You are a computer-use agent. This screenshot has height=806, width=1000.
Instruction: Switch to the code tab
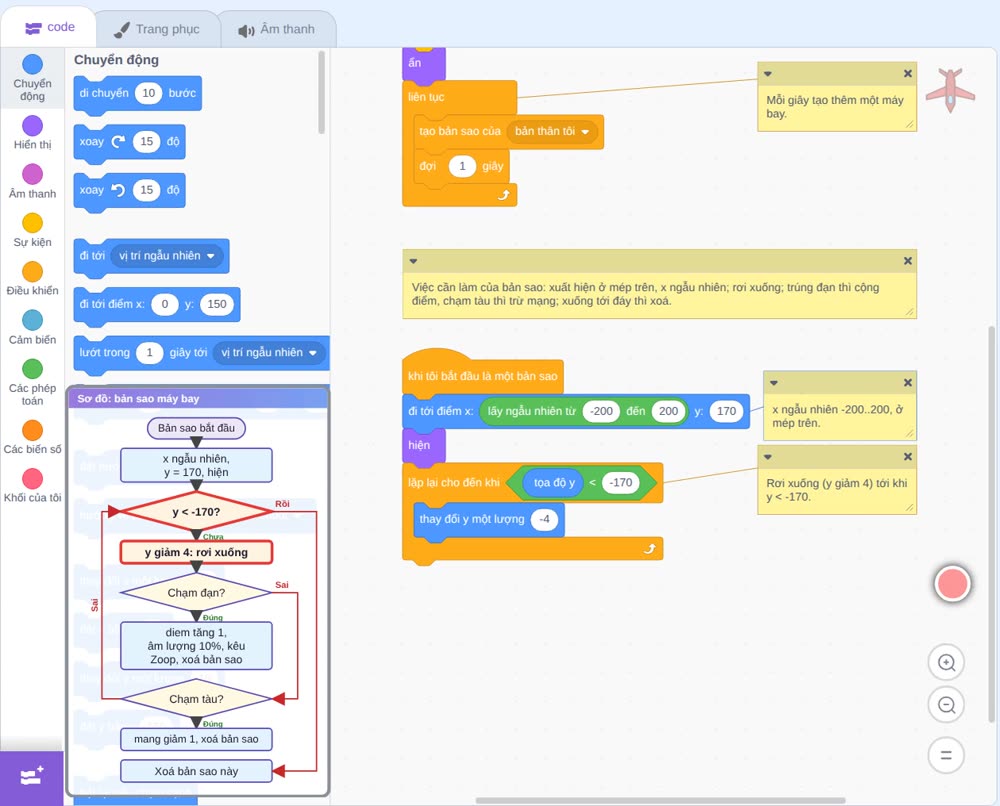tap(49, 27)
